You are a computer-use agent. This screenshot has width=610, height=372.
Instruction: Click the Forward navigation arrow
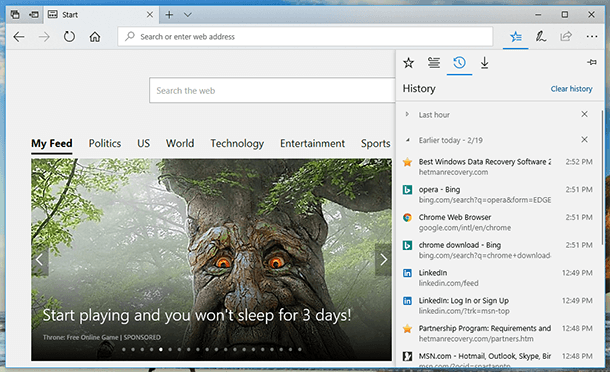(x=44, y=37)
